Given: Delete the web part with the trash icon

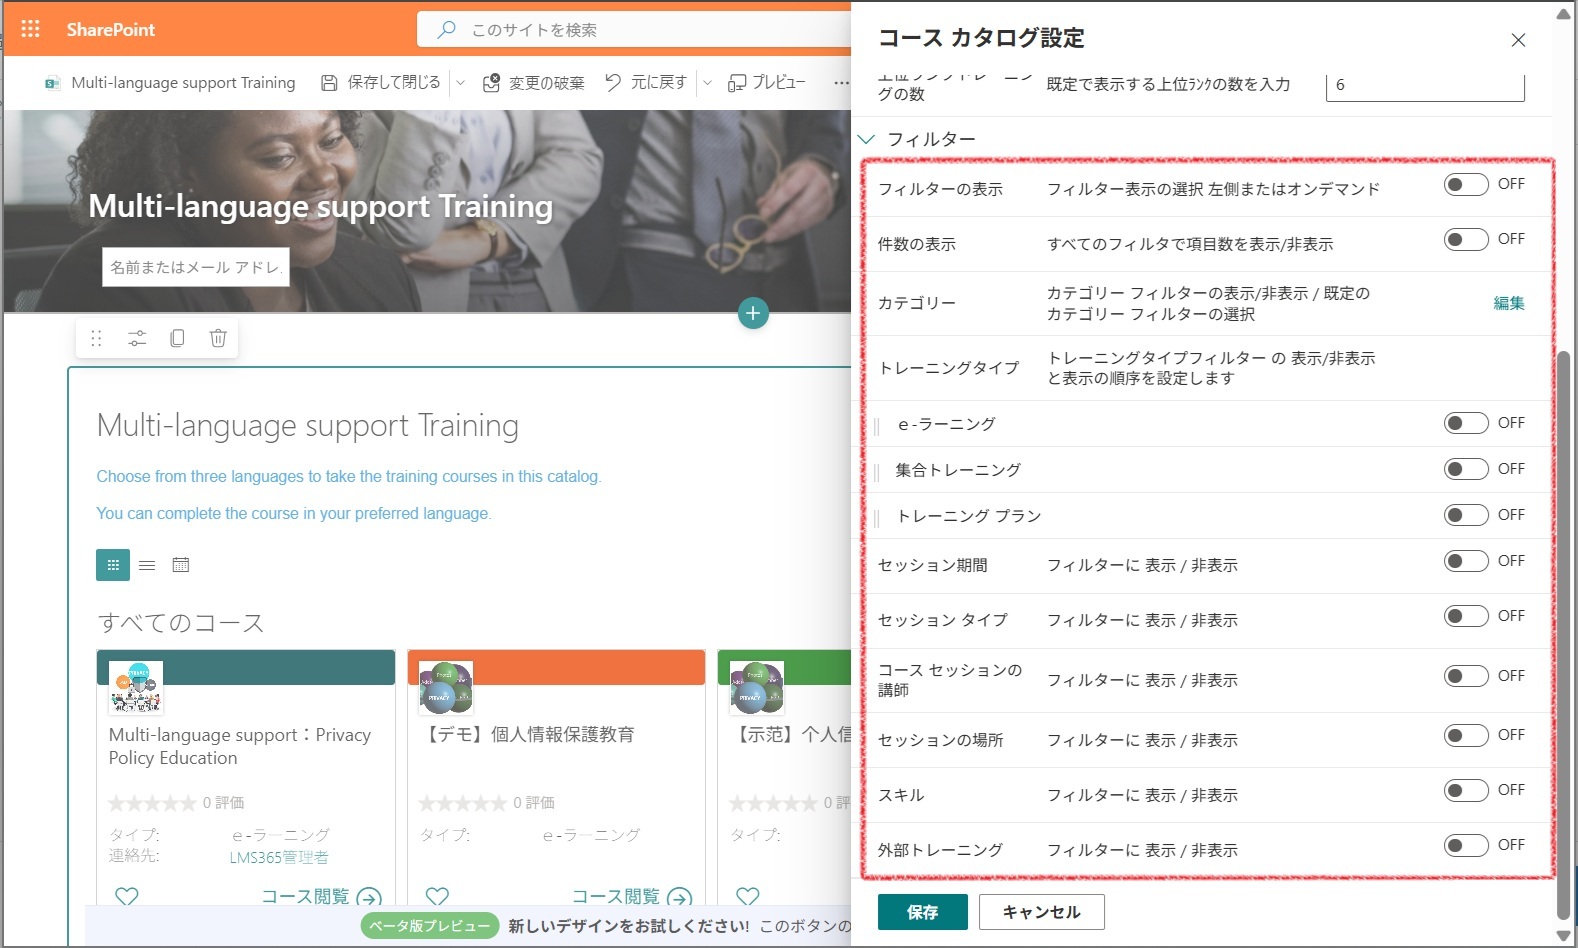Looking at the screenshot, I should (x=218, y=338).
